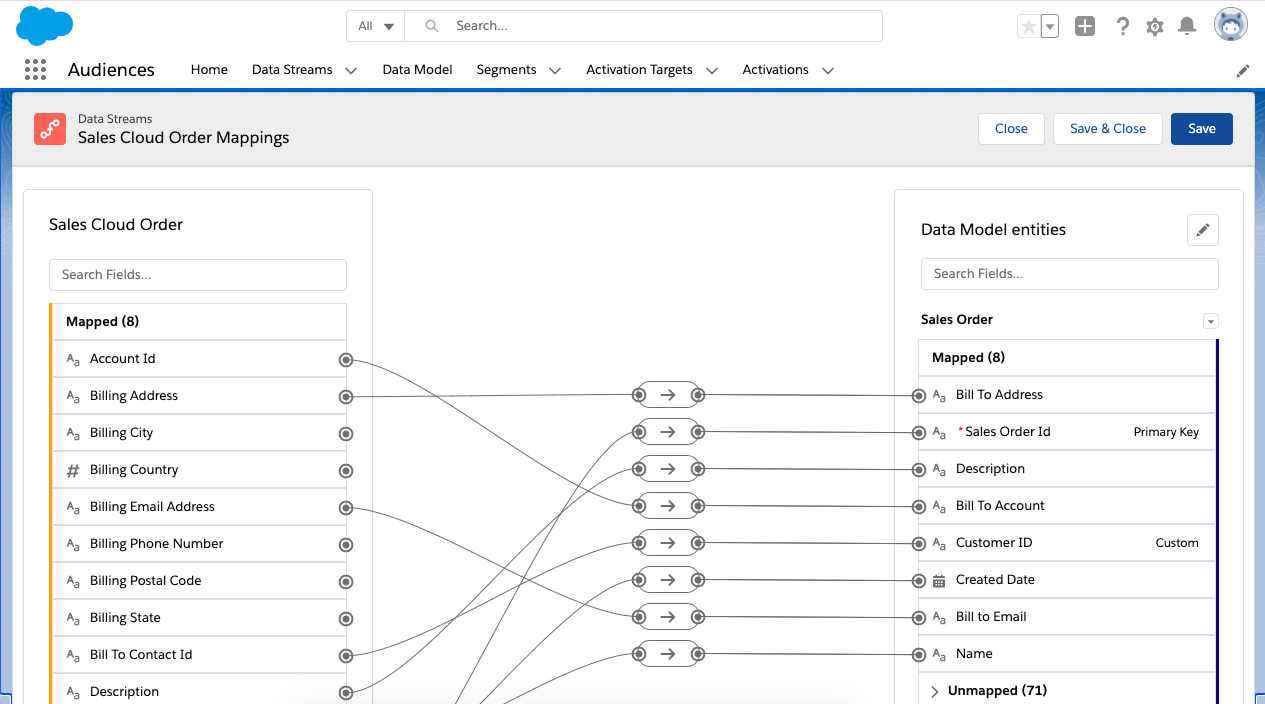
Task: Click the global actions plus icon
Action: click(x=1085, y=27)
